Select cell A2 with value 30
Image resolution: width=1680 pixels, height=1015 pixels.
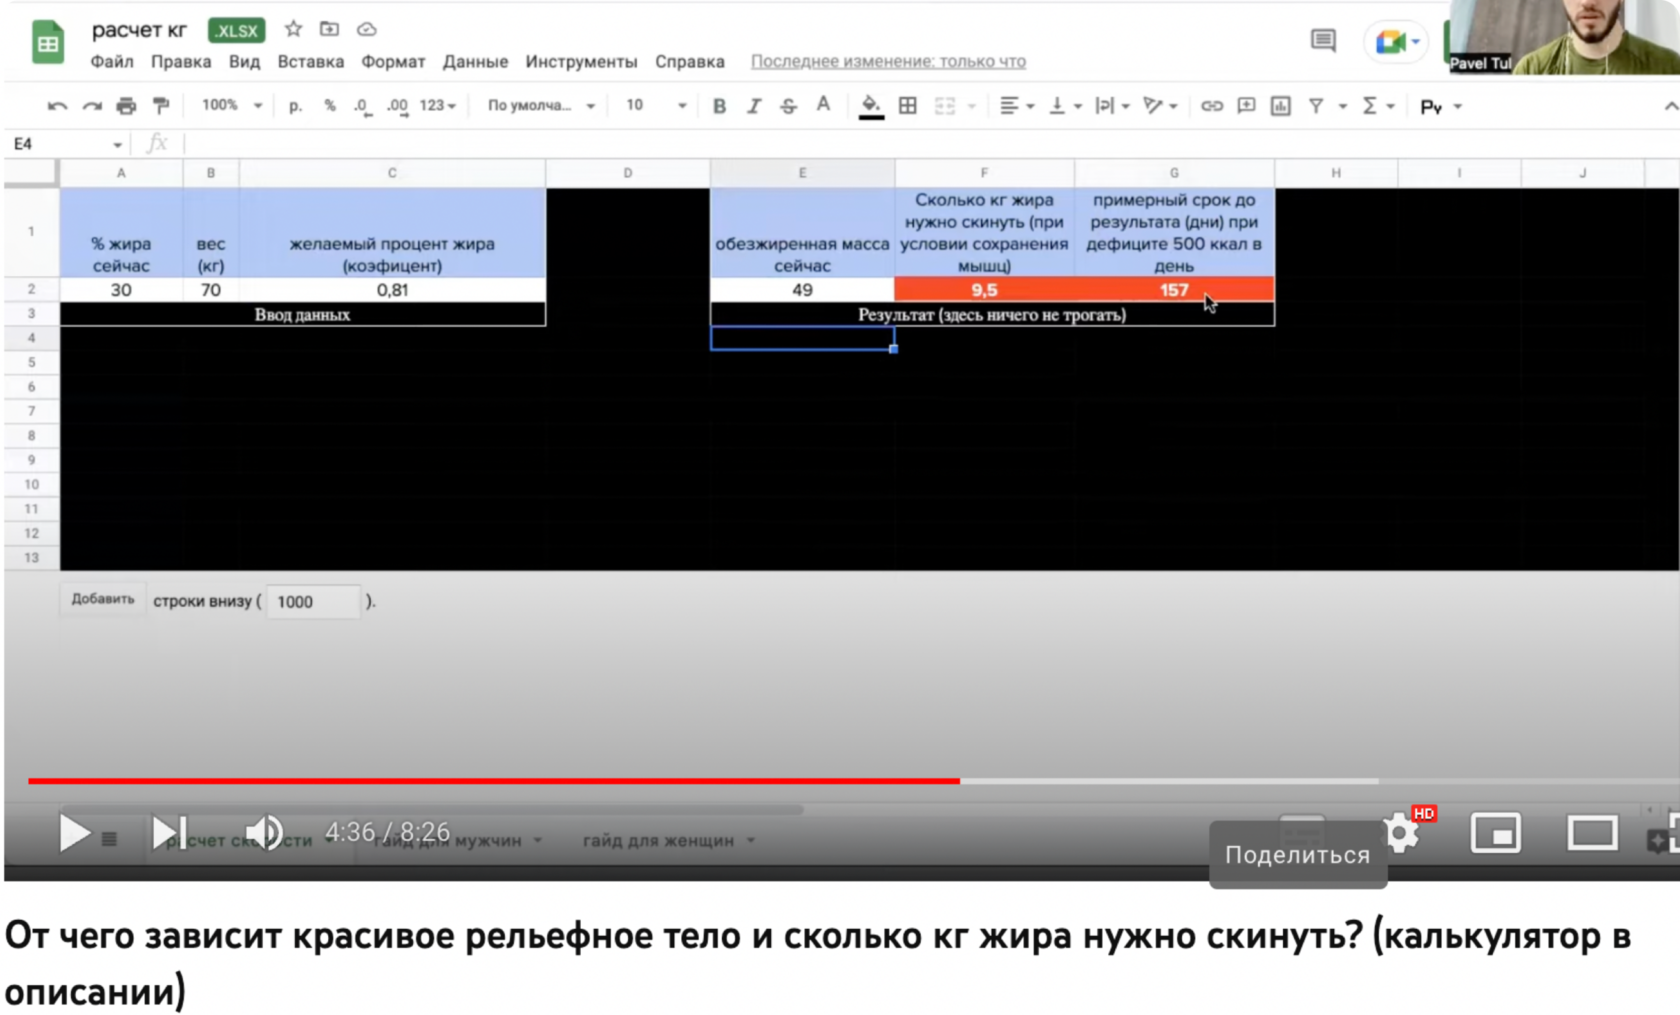[x=121, y=290]
